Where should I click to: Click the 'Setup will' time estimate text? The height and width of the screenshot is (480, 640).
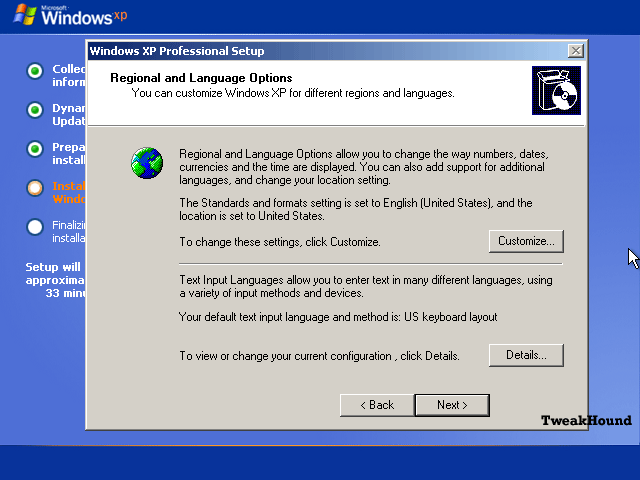click(55, 280)
